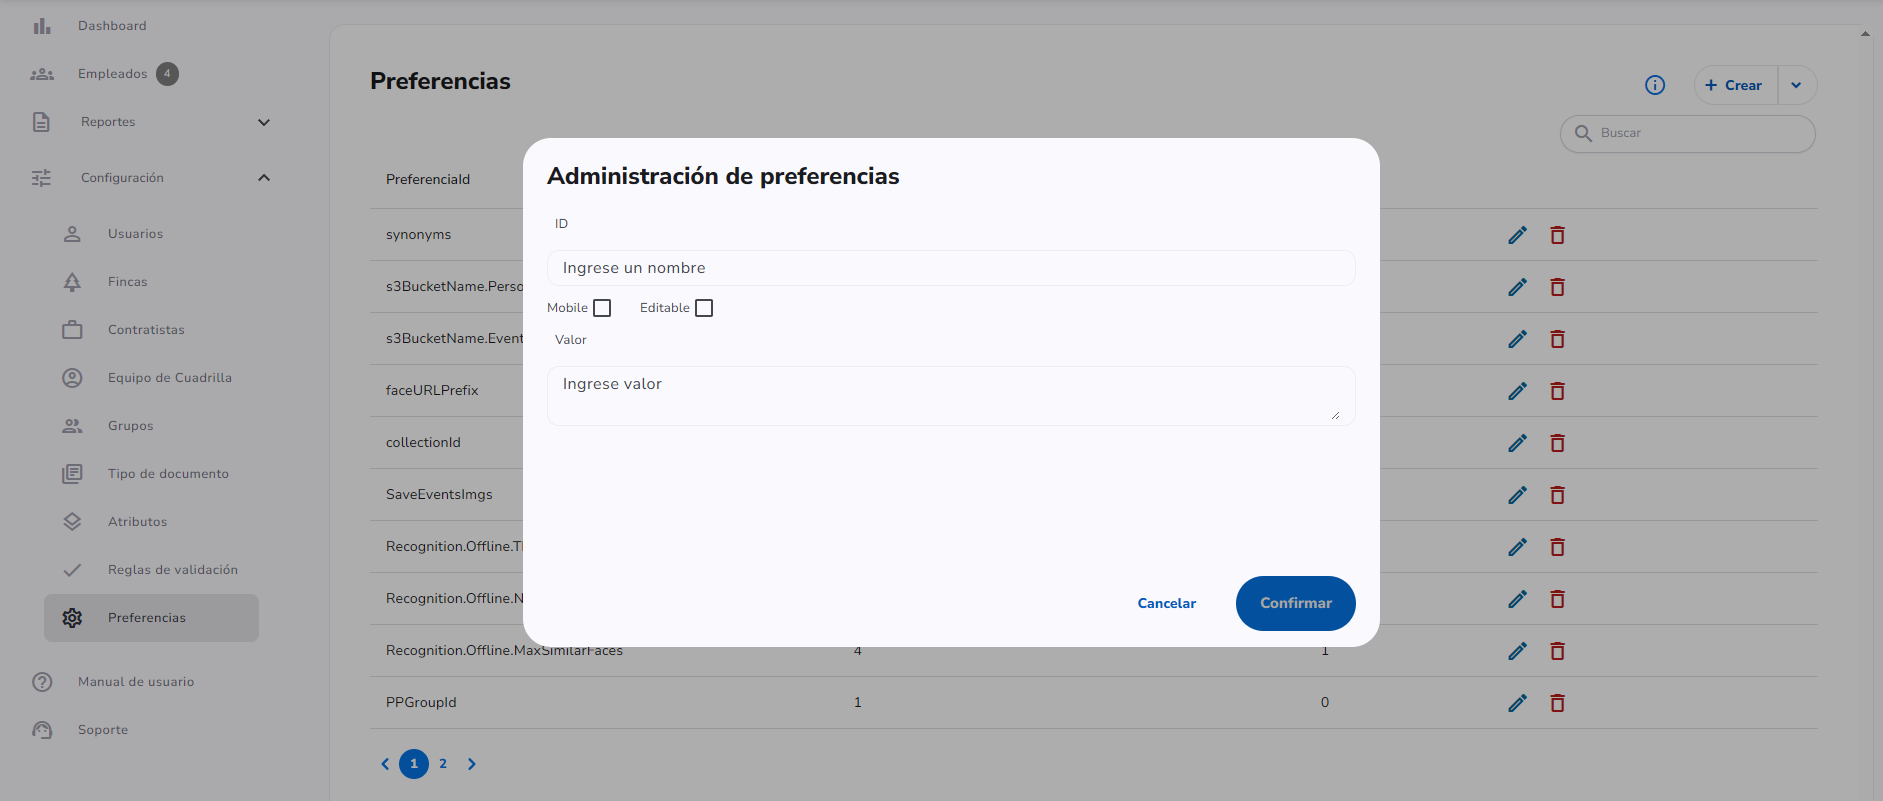Collapse the Configuración section chevron
Viewport: 1883px width, 801px height.
click(x=264, y=178)
